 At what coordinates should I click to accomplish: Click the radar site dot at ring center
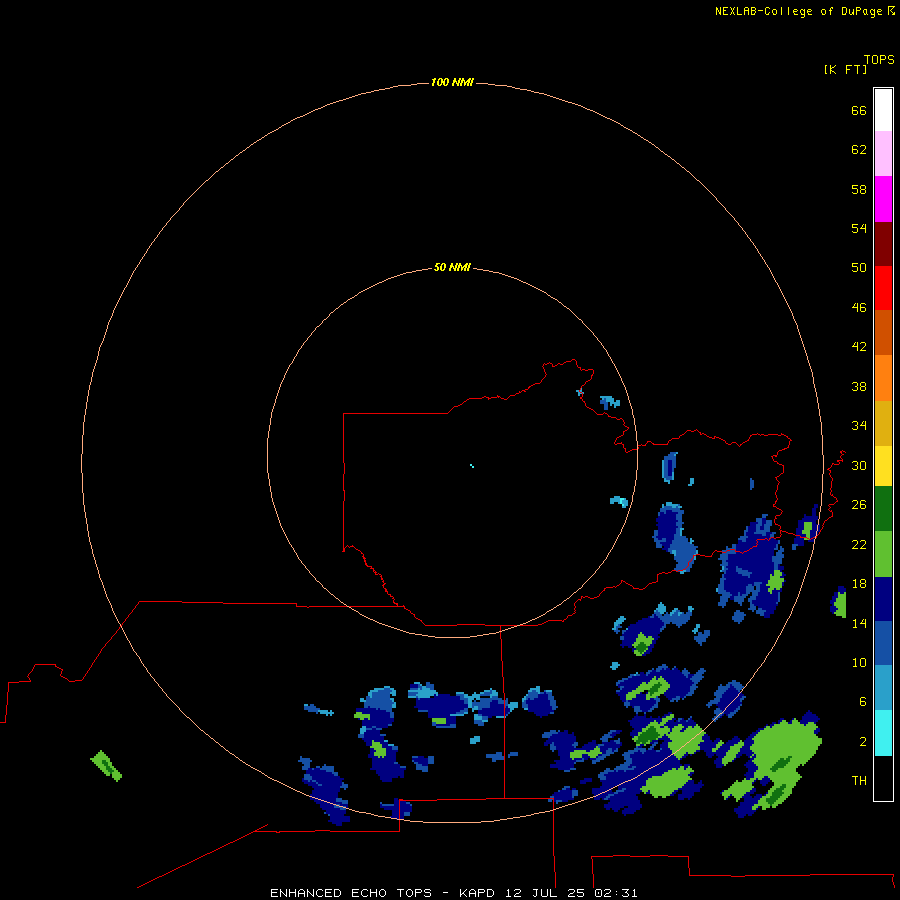click(472, 466)
